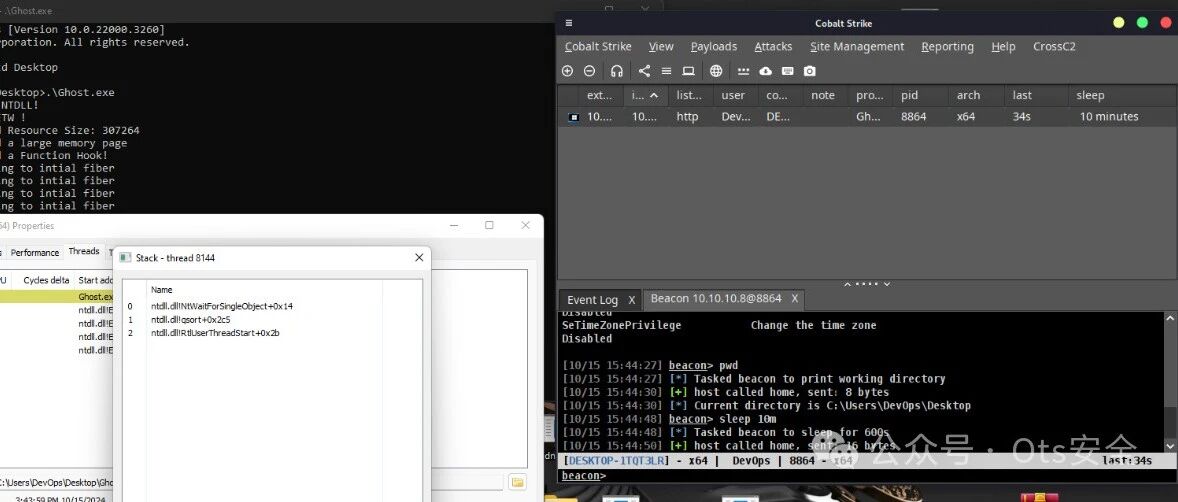Click pid cell 8864 in session table

(914, 116)
